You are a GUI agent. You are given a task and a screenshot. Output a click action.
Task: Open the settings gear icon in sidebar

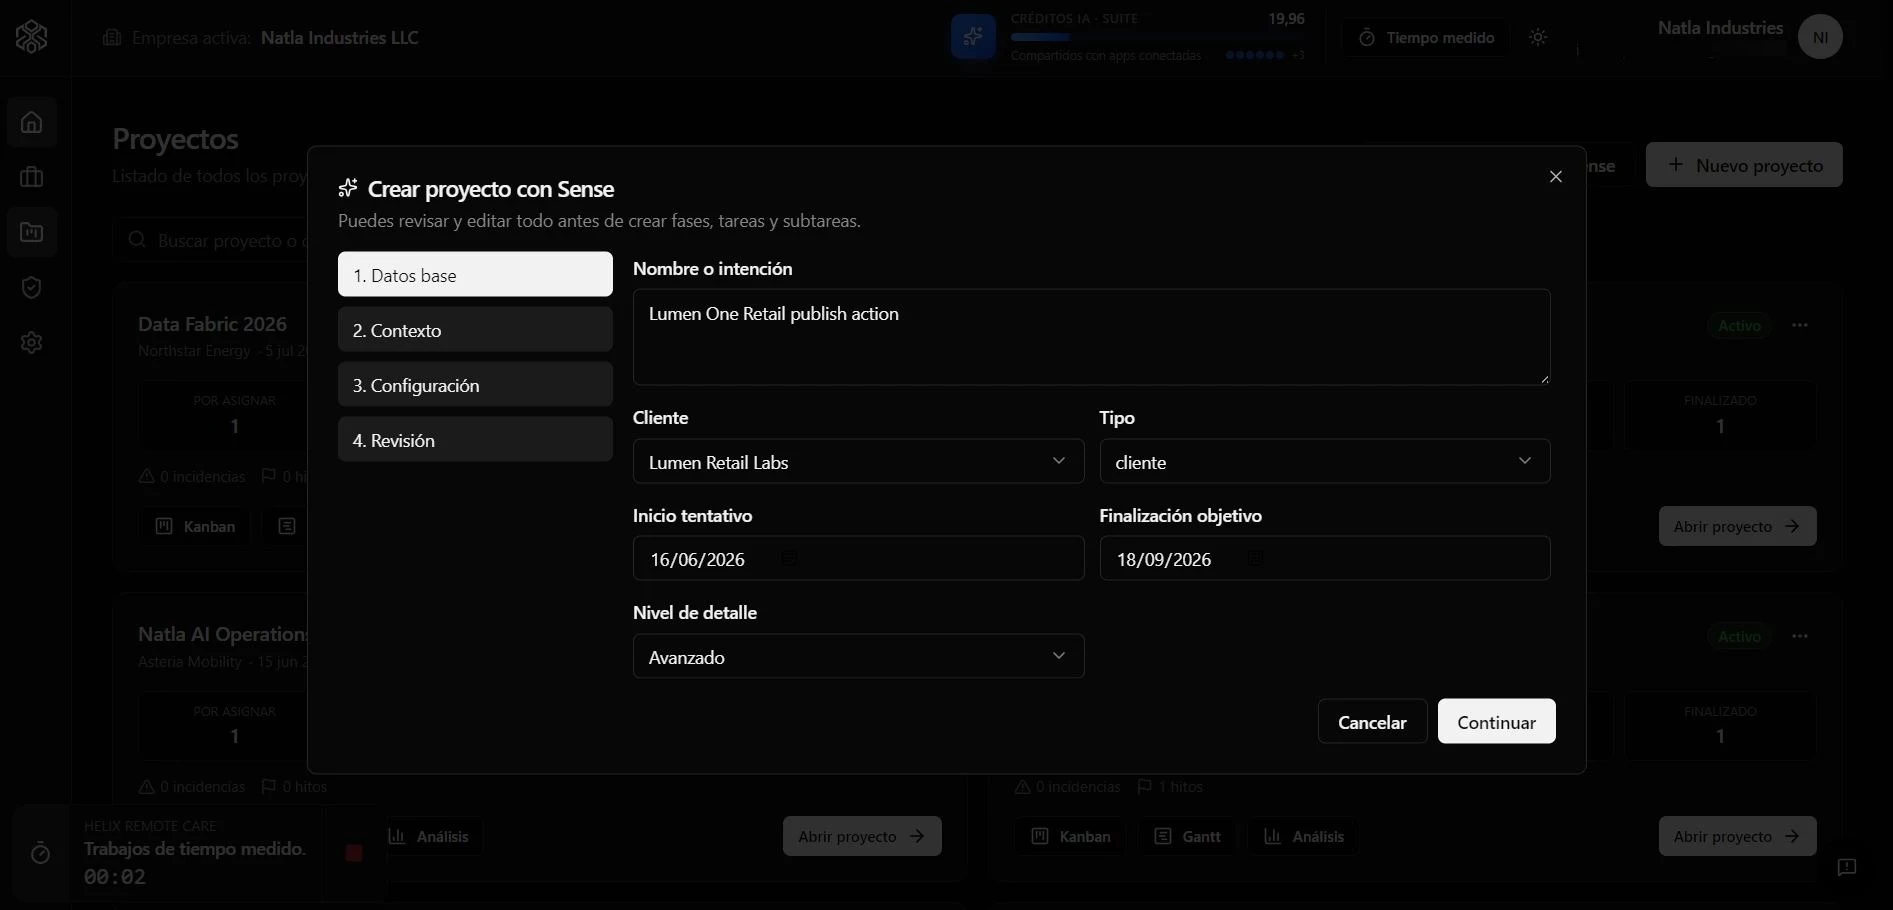click(32, 343)
